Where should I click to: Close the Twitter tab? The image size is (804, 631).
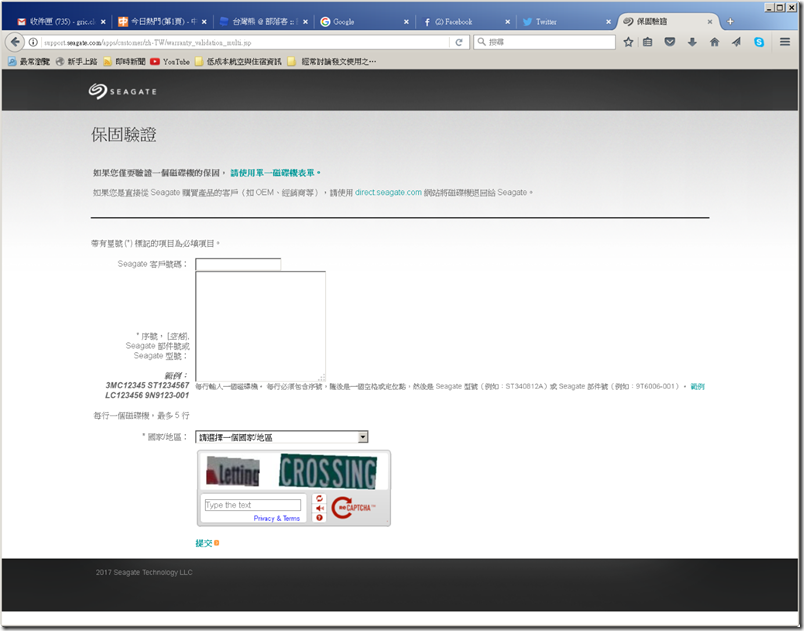(608, 22)
